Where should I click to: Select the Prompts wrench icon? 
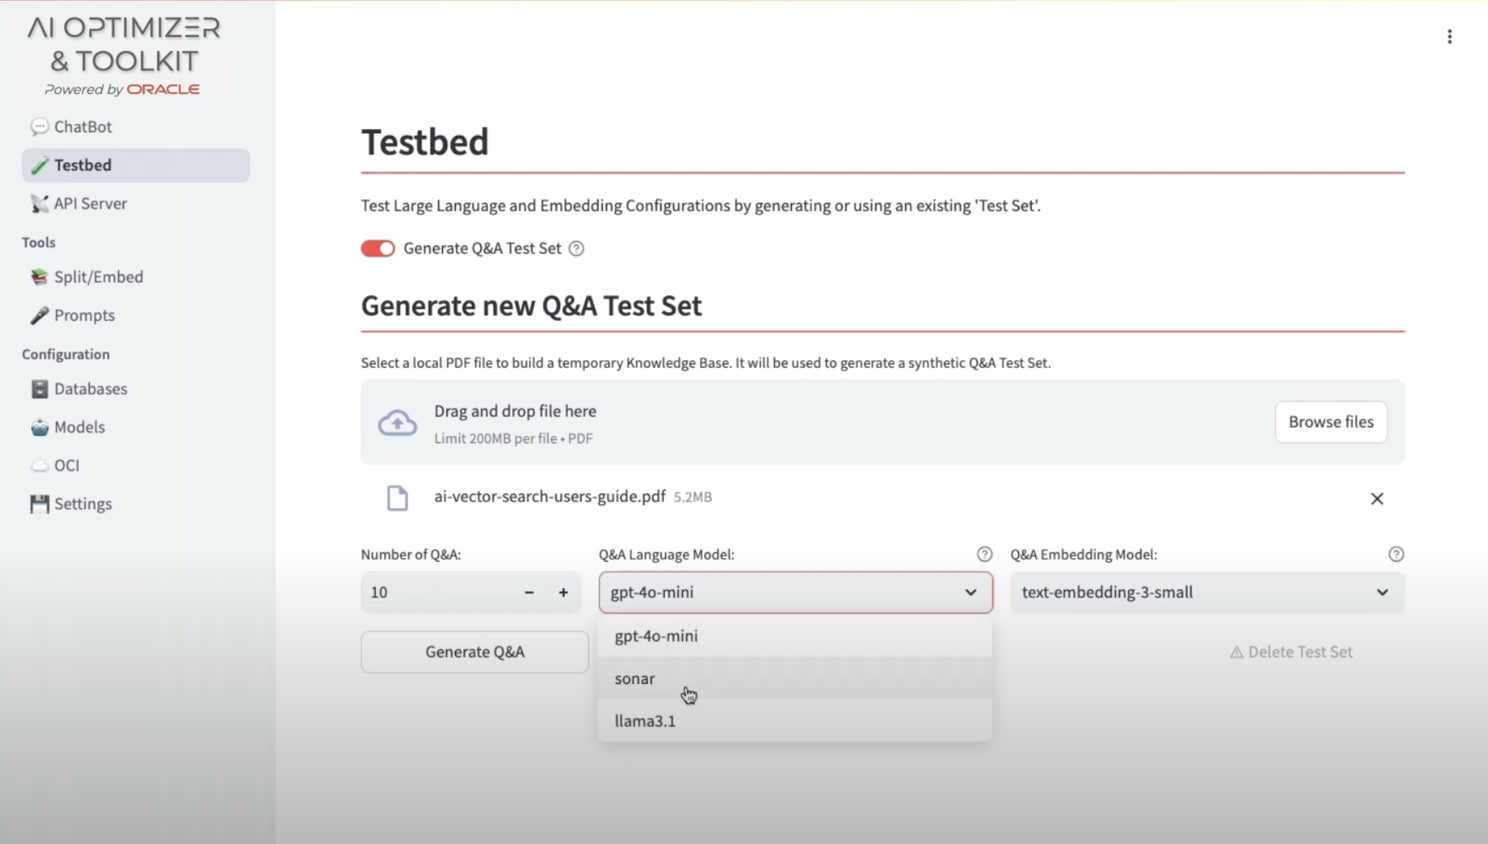click(x=39, y=315)
